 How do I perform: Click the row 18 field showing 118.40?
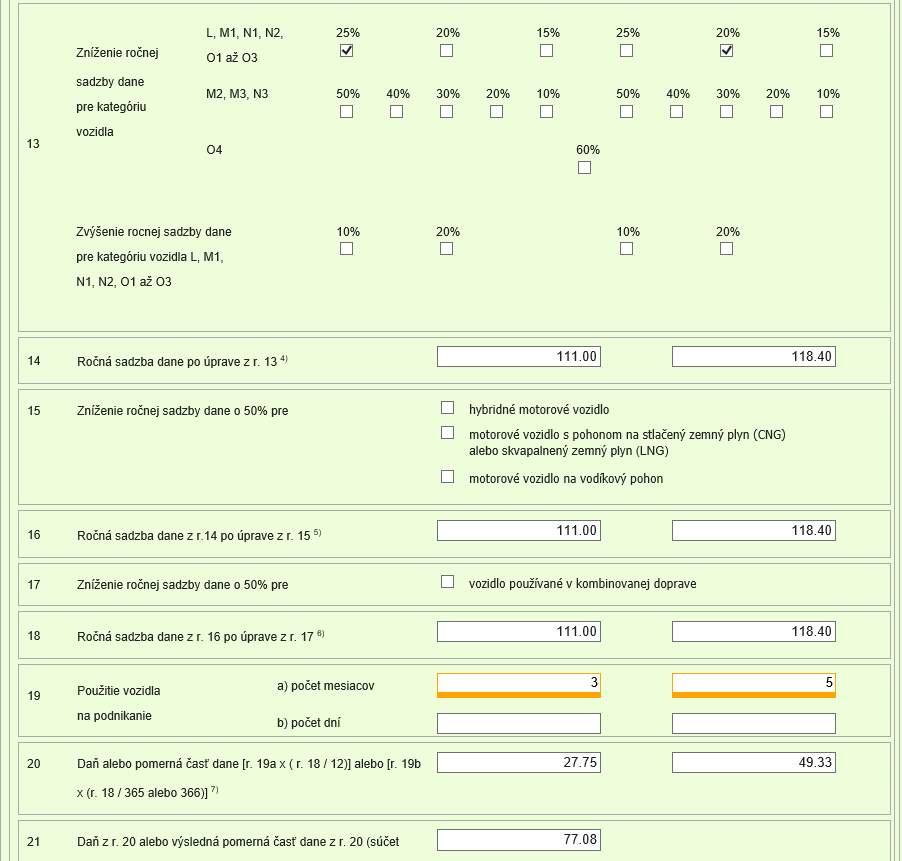(754, 632)
